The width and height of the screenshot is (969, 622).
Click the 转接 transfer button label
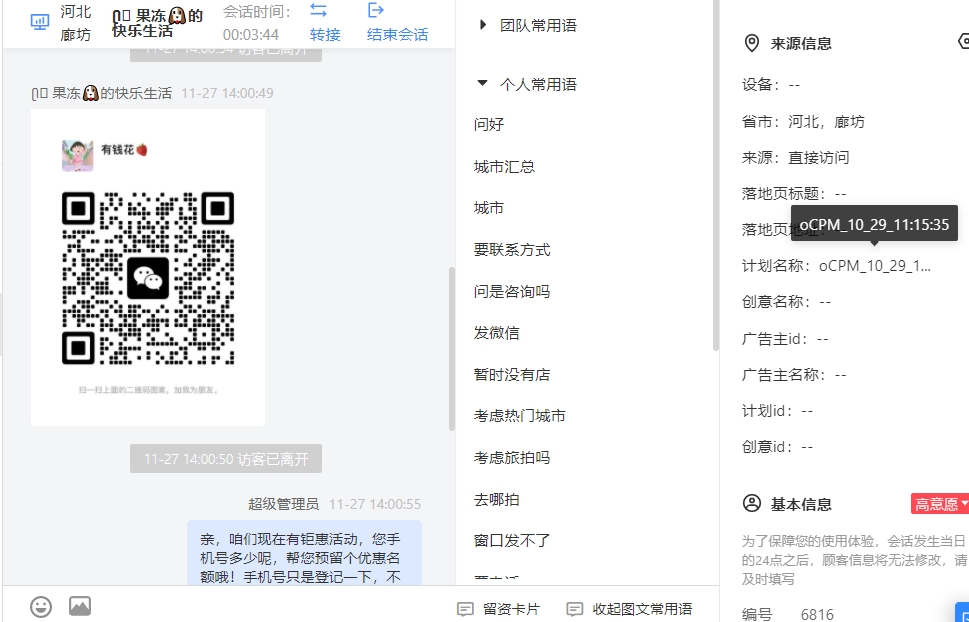click(x=325, y=35)
